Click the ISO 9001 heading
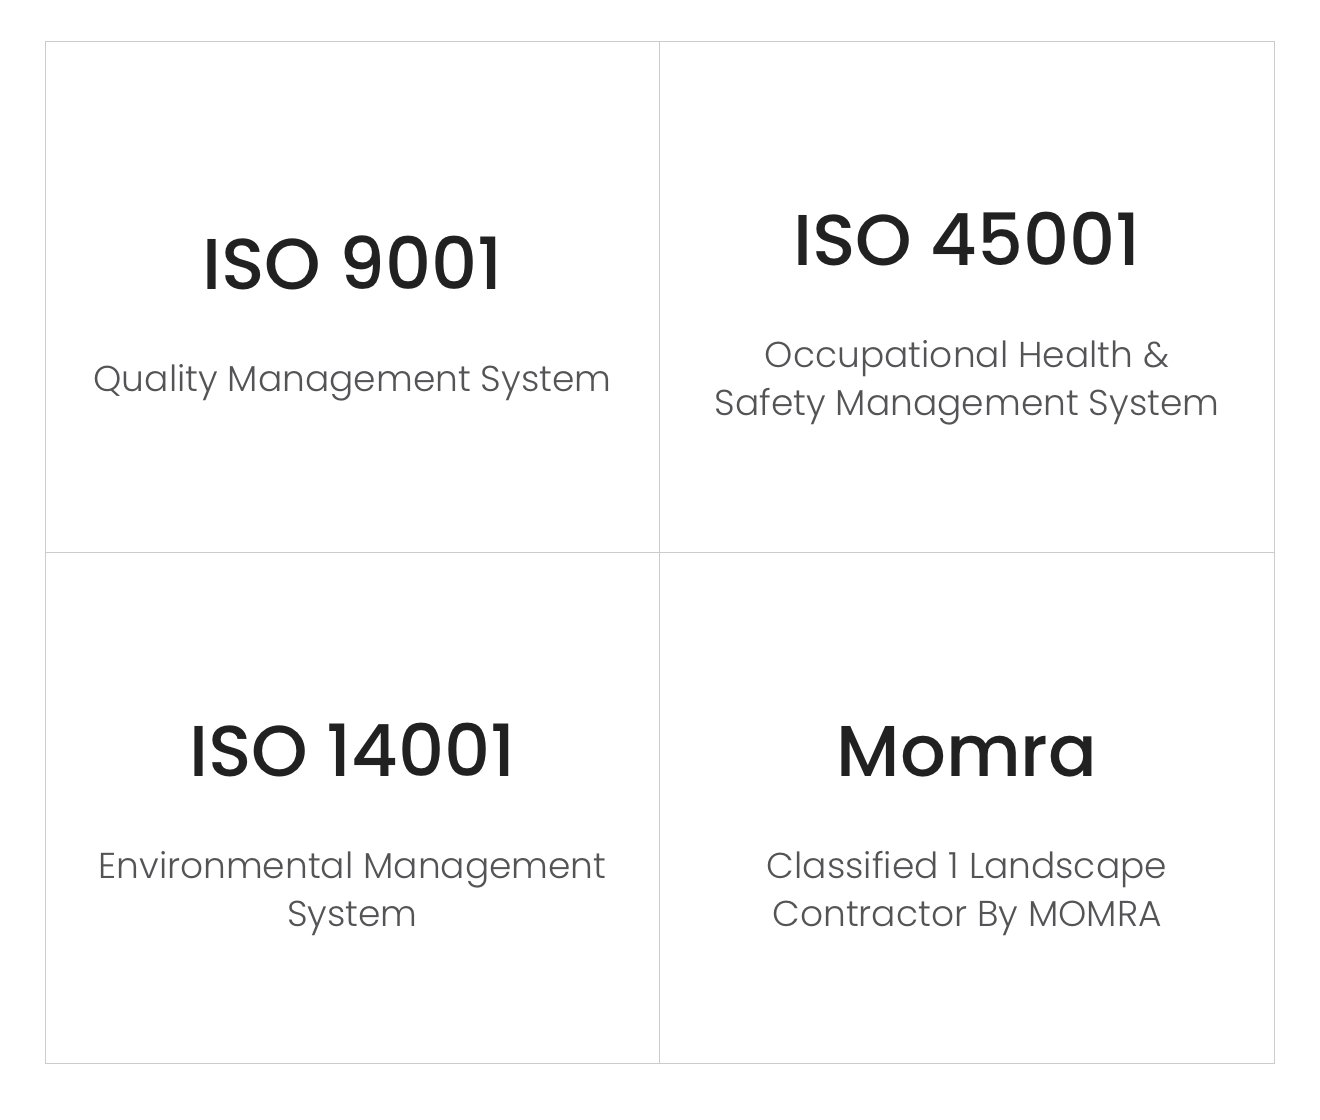Image resolution: width=1320 pixels, height=1120 pixels. click(x=352, y=264)
